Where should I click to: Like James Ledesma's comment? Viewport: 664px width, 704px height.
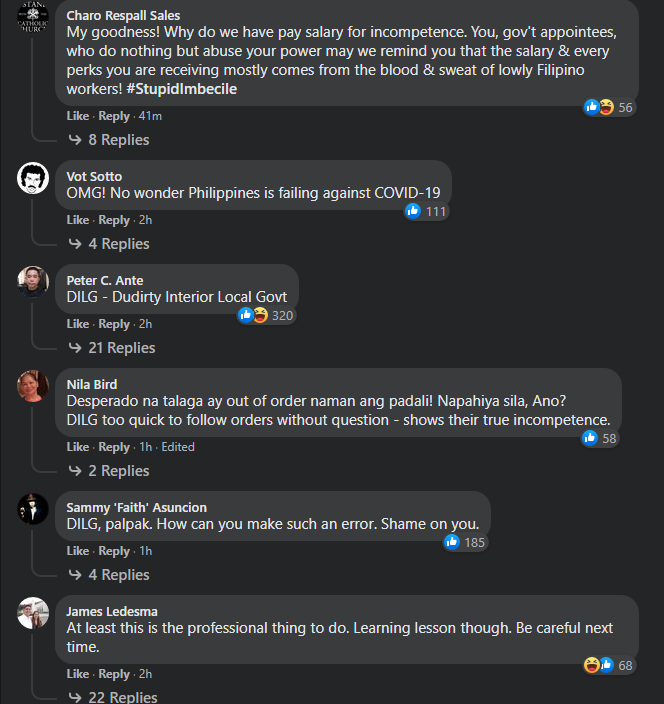(x=78, y=674)
